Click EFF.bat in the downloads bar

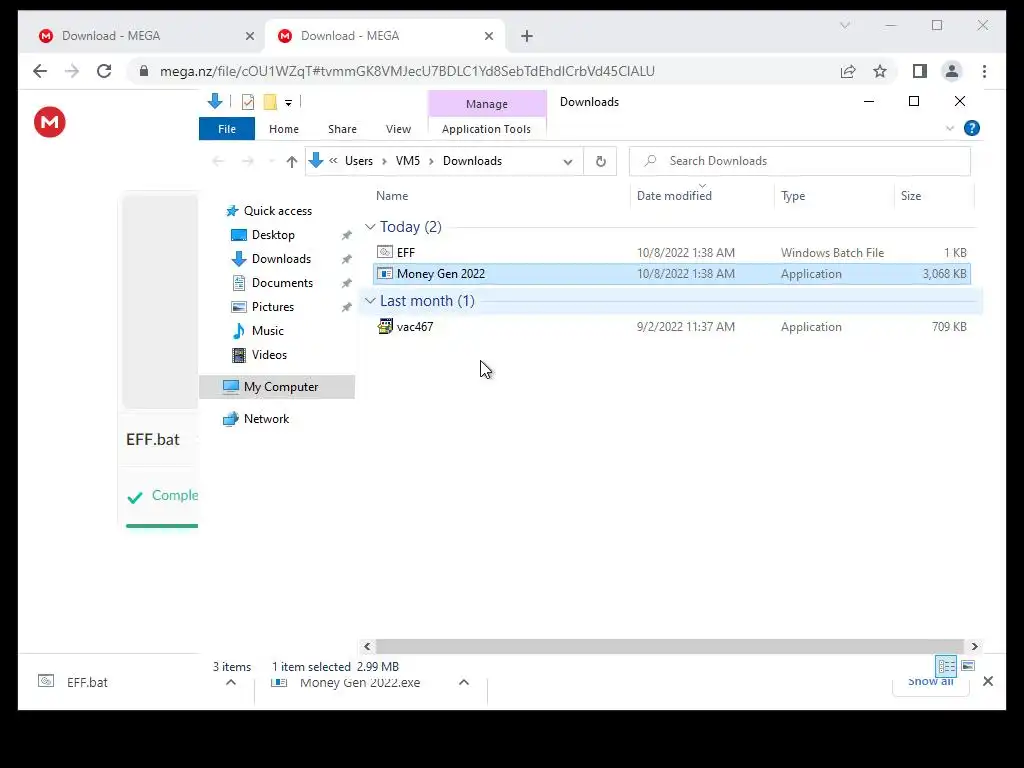87,682
